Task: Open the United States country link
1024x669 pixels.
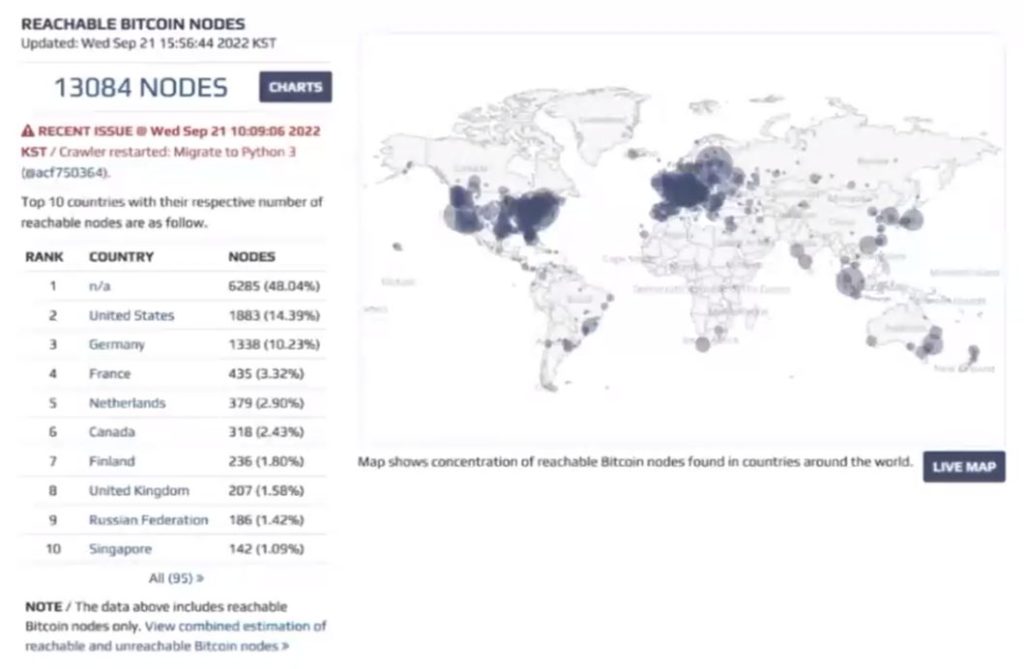Action: pos(131,316)
